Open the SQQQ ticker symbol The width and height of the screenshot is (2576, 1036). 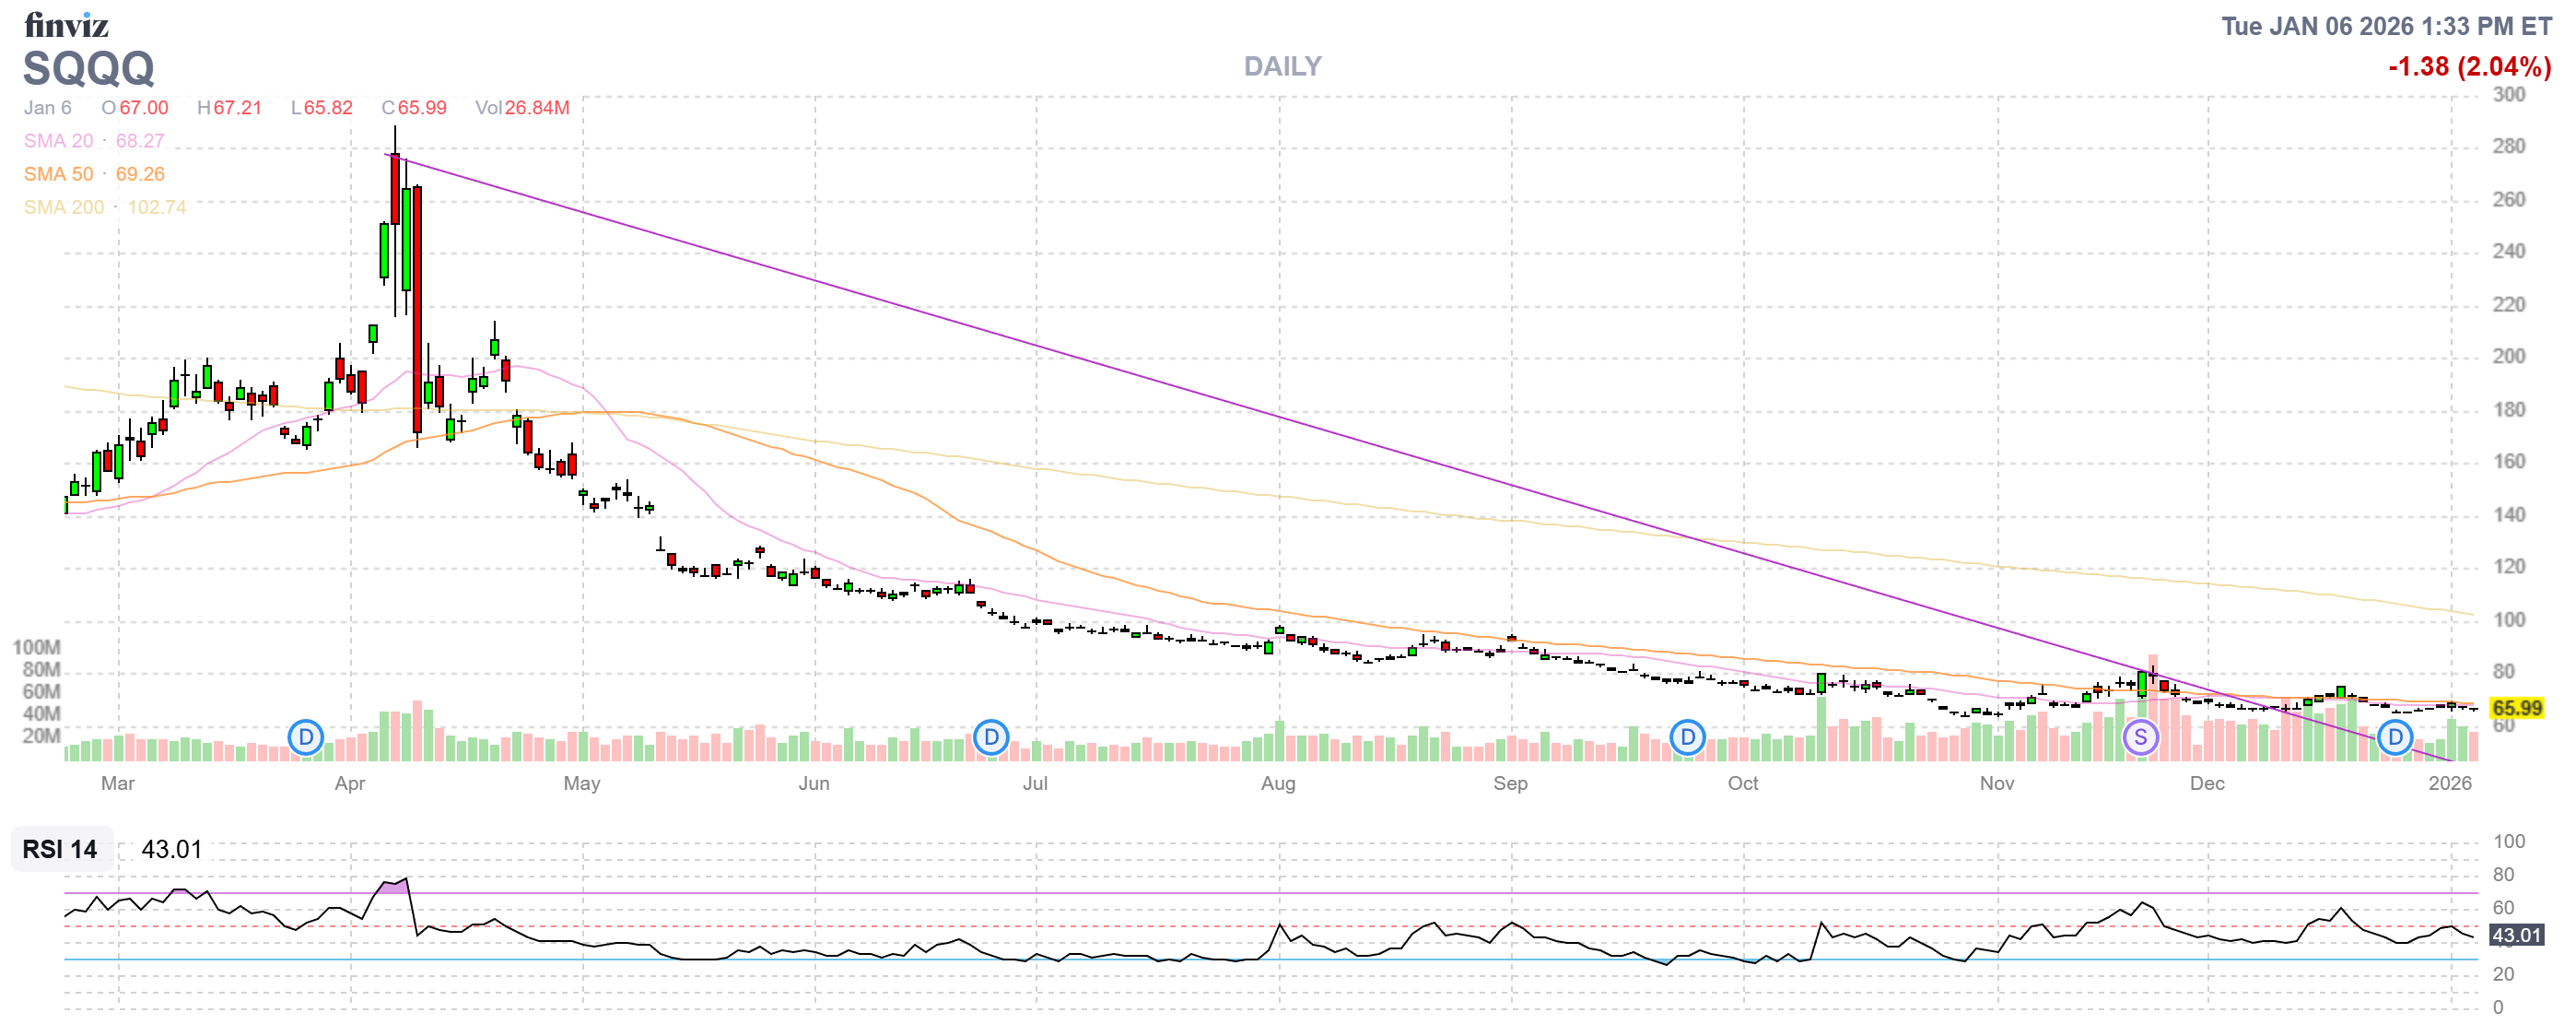88,68
